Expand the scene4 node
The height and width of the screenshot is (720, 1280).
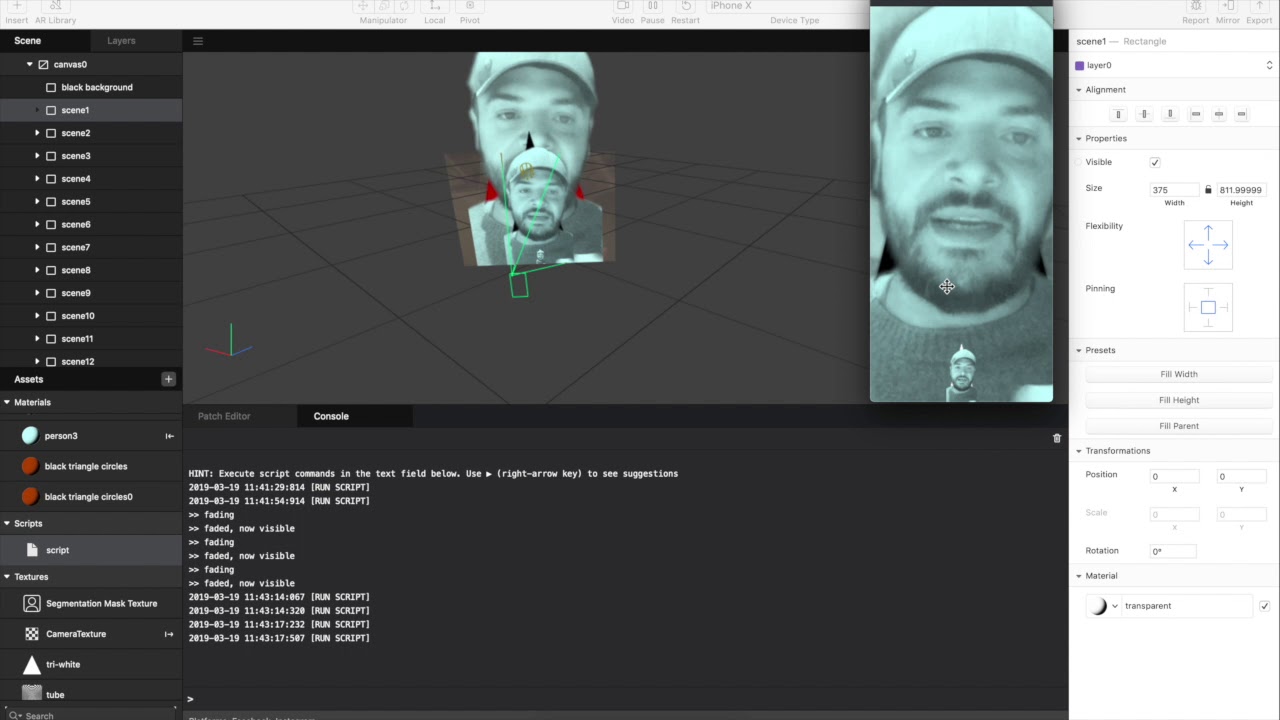(x=37, y=179)
